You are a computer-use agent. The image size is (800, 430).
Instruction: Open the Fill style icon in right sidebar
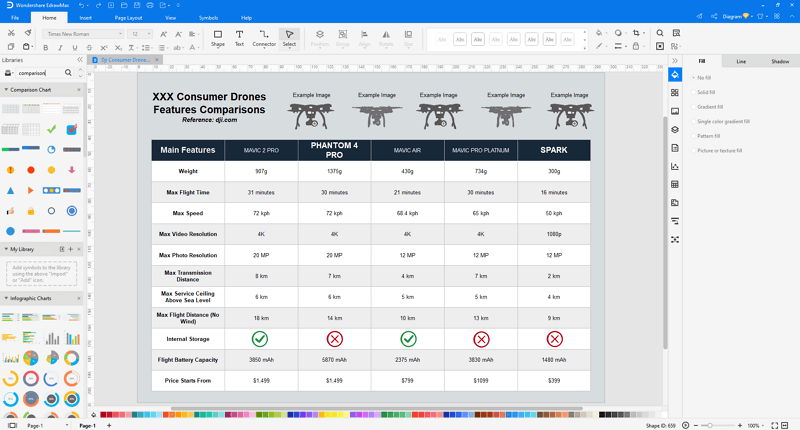(x=675, y=74)
